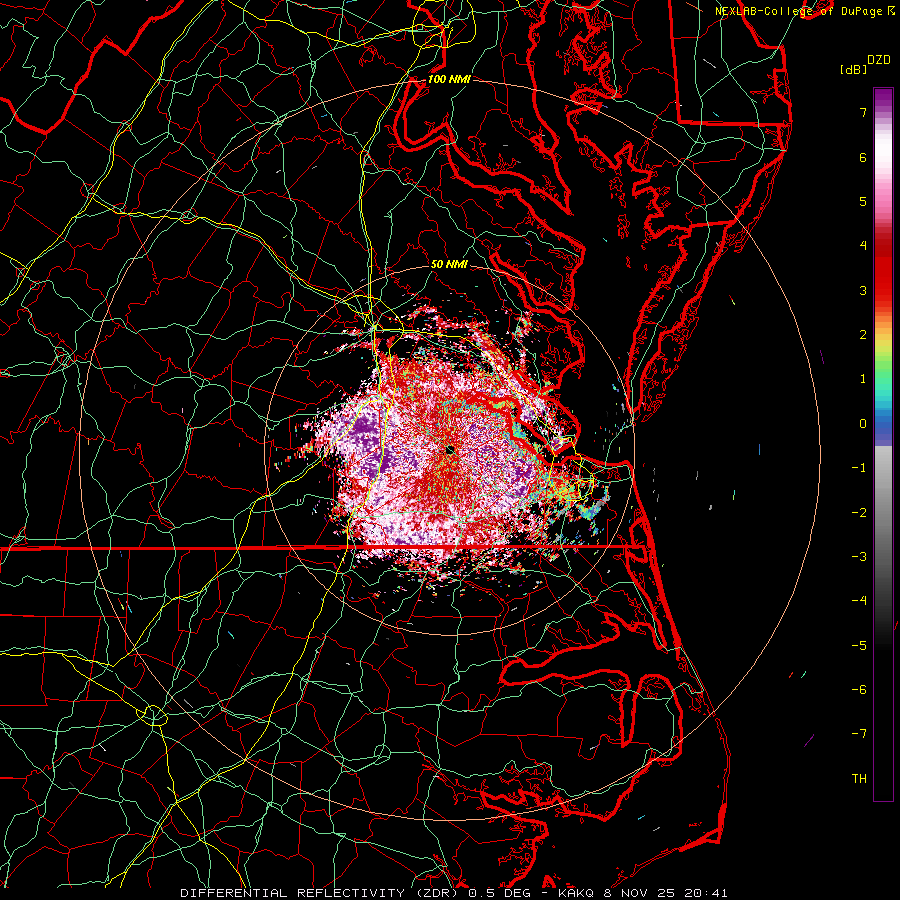
Task: Click the DIFFERENTIAL REFLECTIVITY (ZDR) caption text
Action: click(321, 893)
